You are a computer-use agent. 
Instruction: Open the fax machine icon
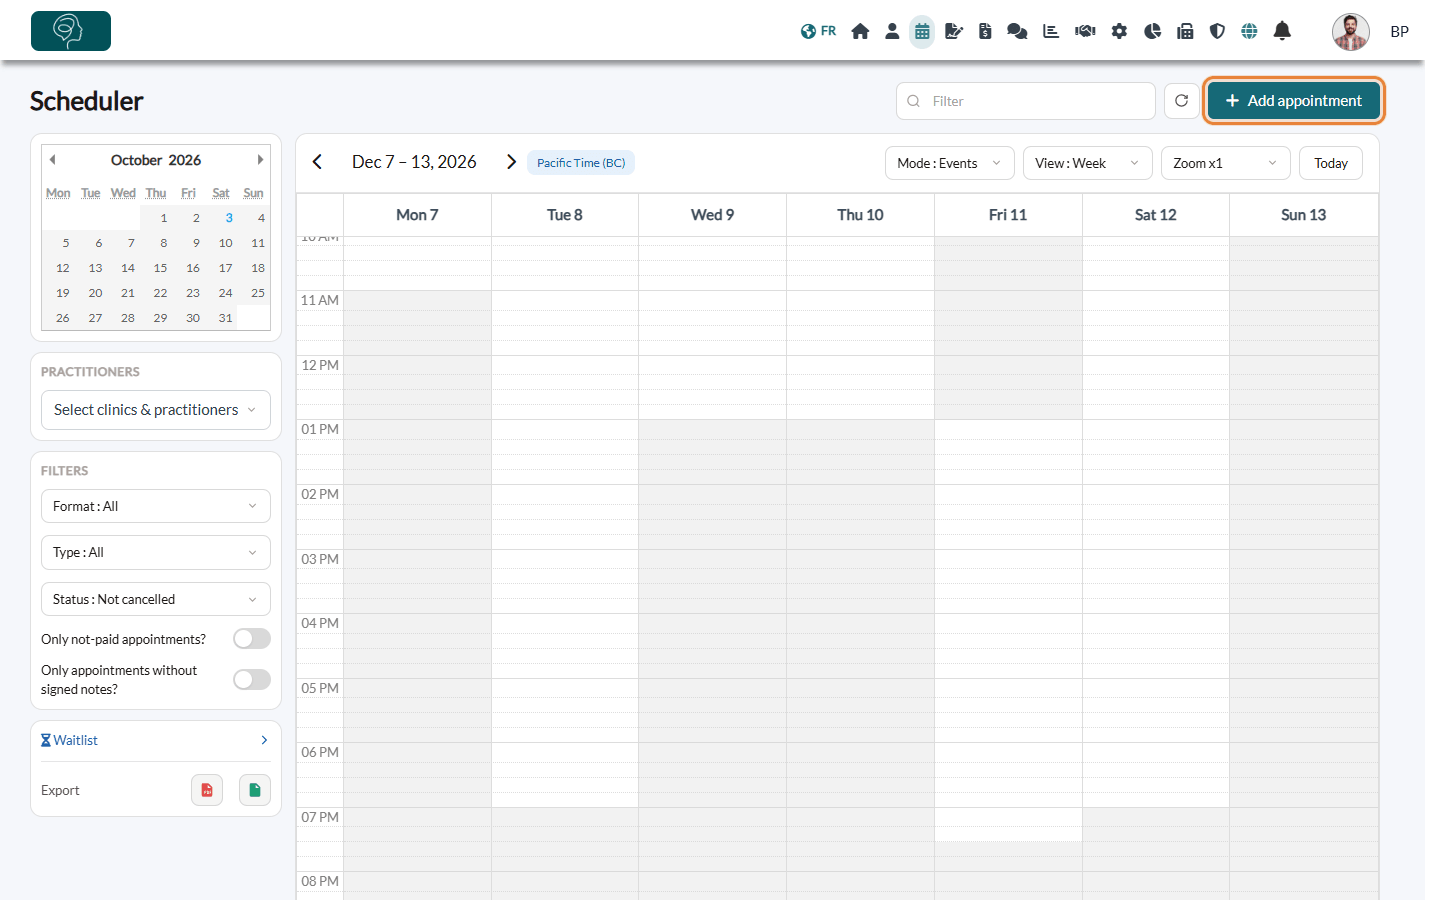coord(1185,31)
